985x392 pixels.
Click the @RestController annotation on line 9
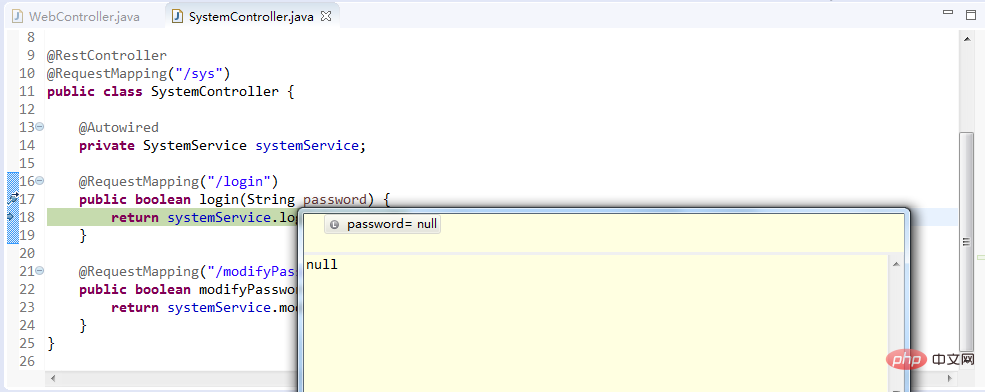tap(107, 56)
